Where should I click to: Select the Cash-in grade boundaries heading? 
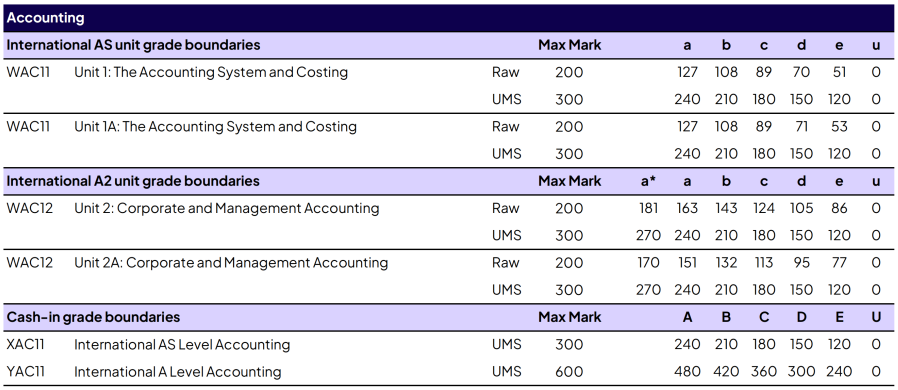93,317
